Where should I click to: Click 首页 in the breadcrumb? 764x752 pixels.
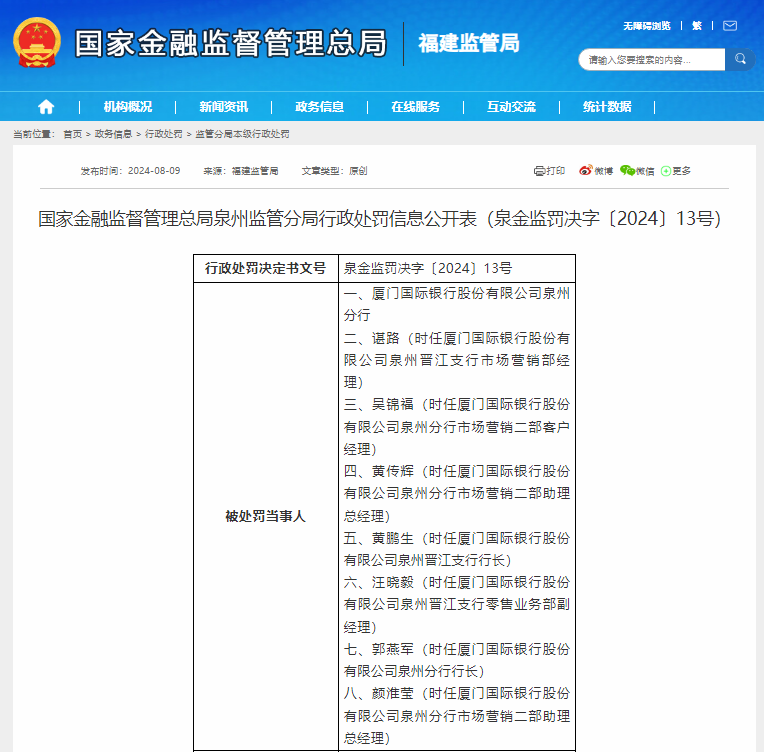(x=73, y=134)
